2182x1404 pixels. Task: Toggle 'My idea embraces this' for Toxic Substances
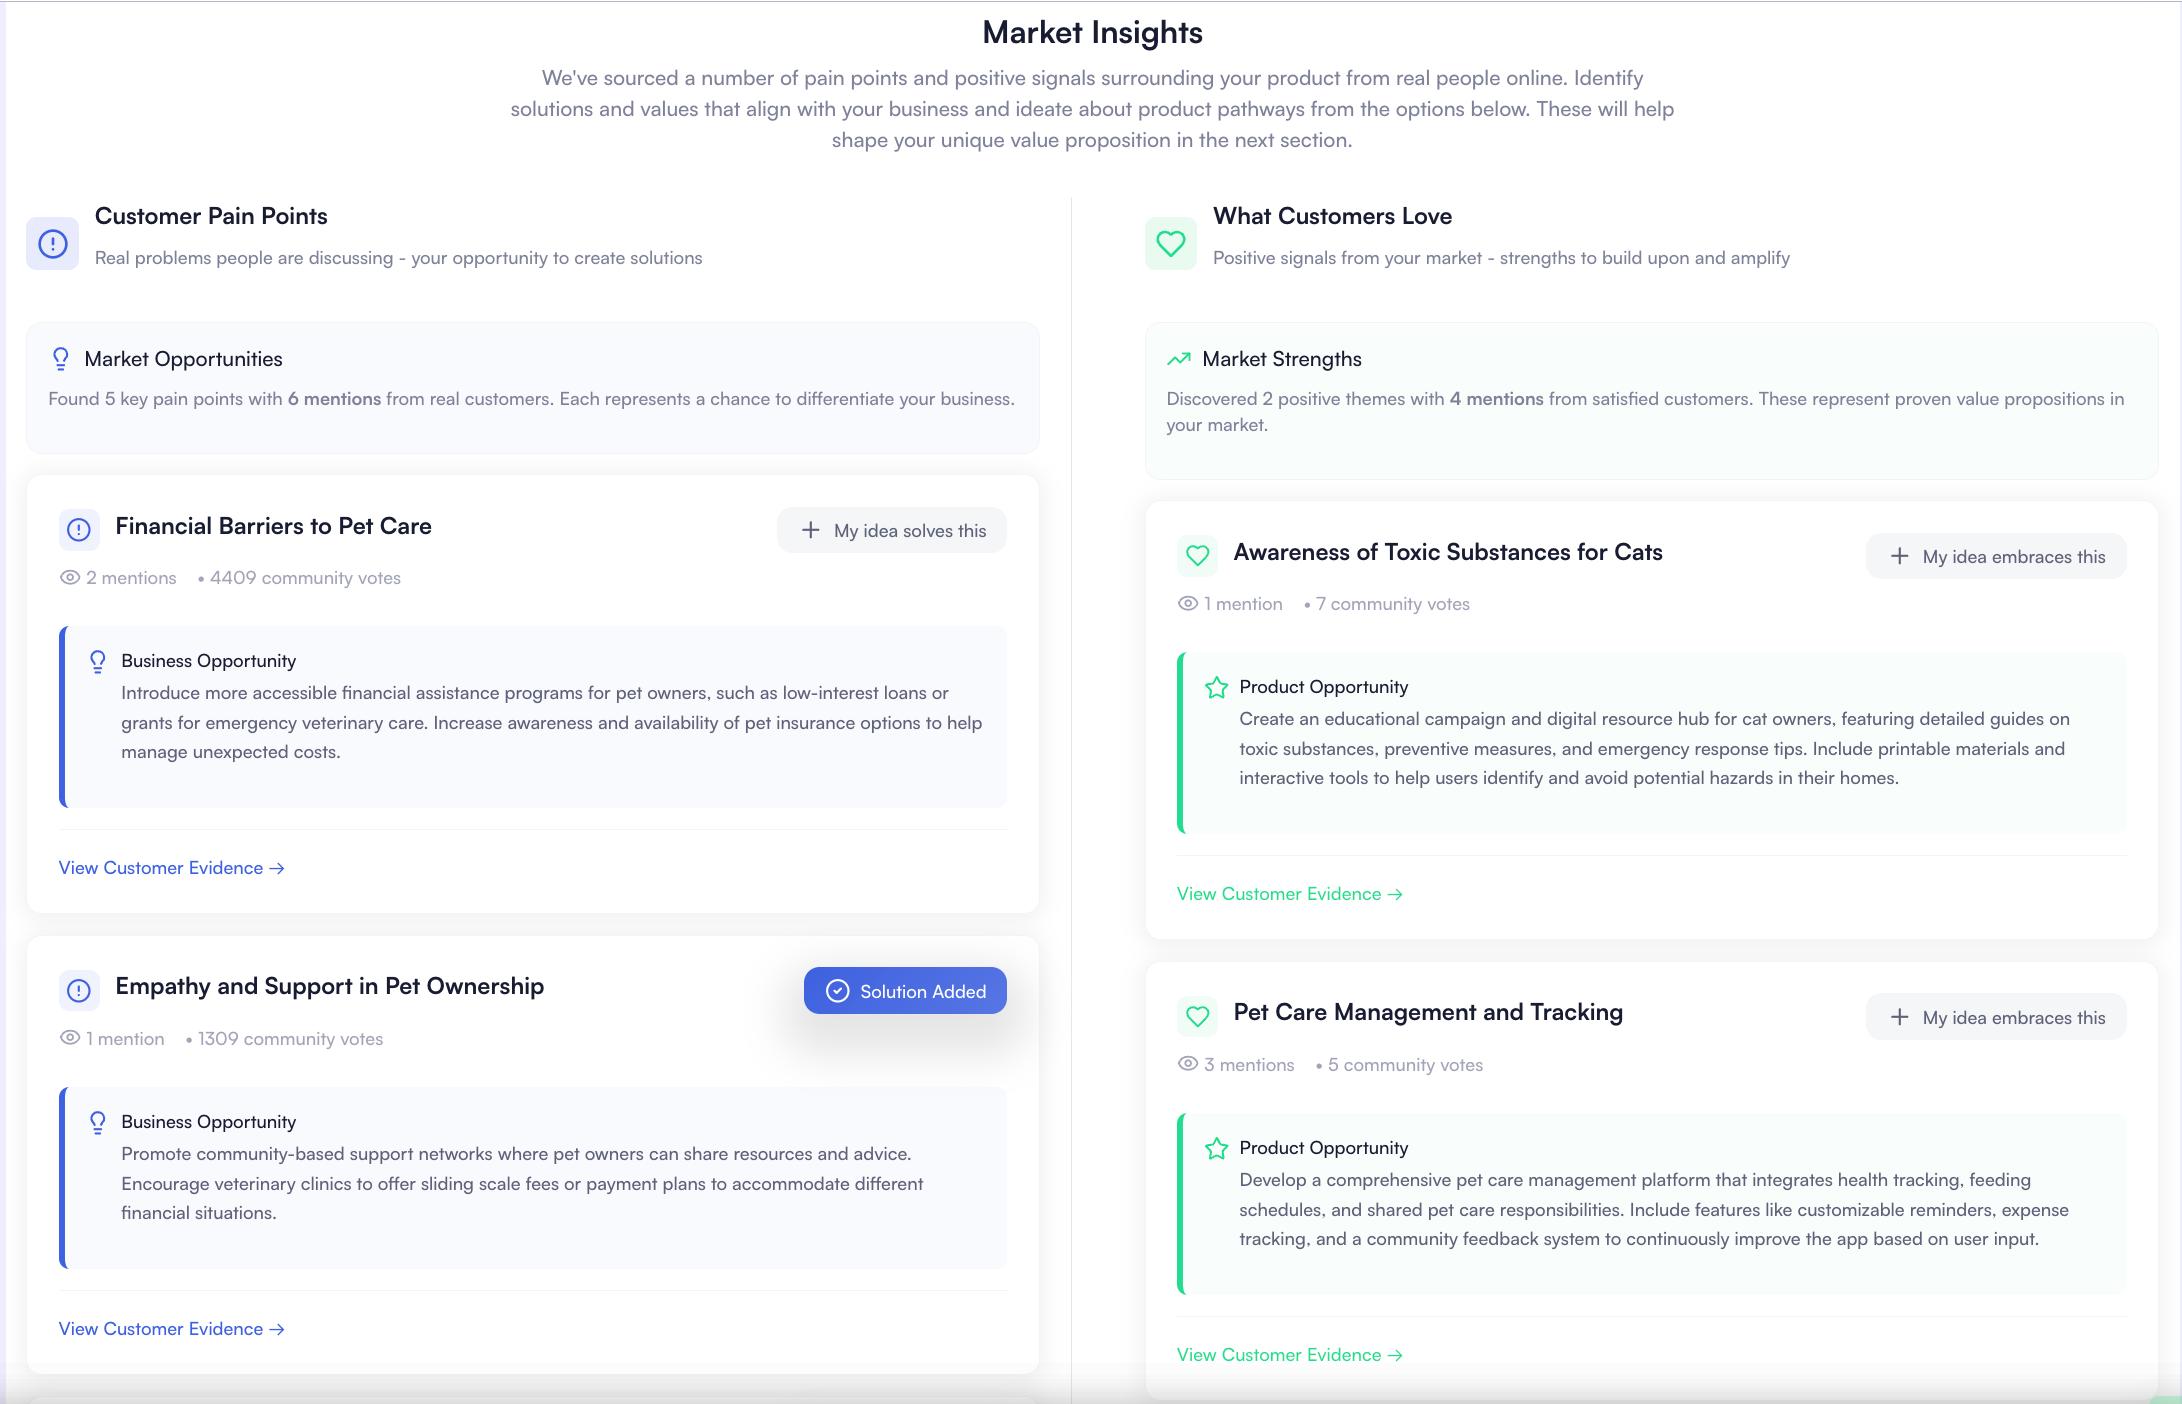[x=1996, y=557]
